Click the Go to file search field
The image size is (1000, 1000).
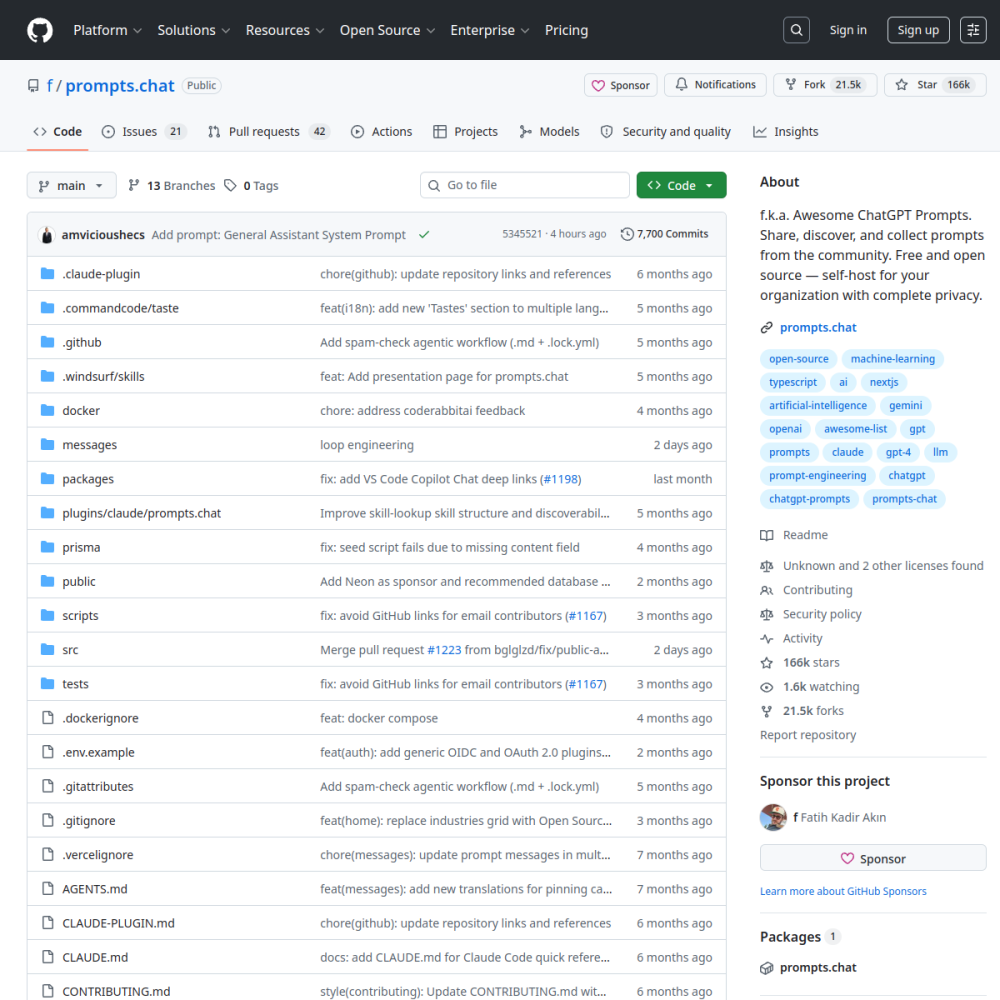point(524,185)
